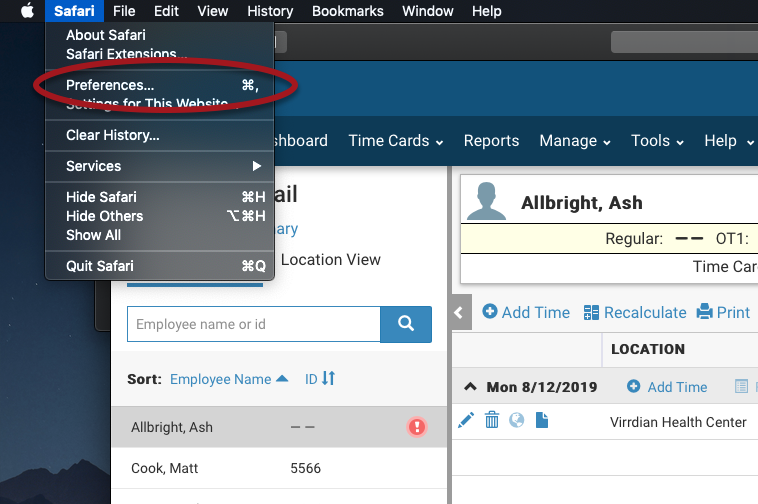Select Clear History
758x504 pixels.
click(160, 135)
